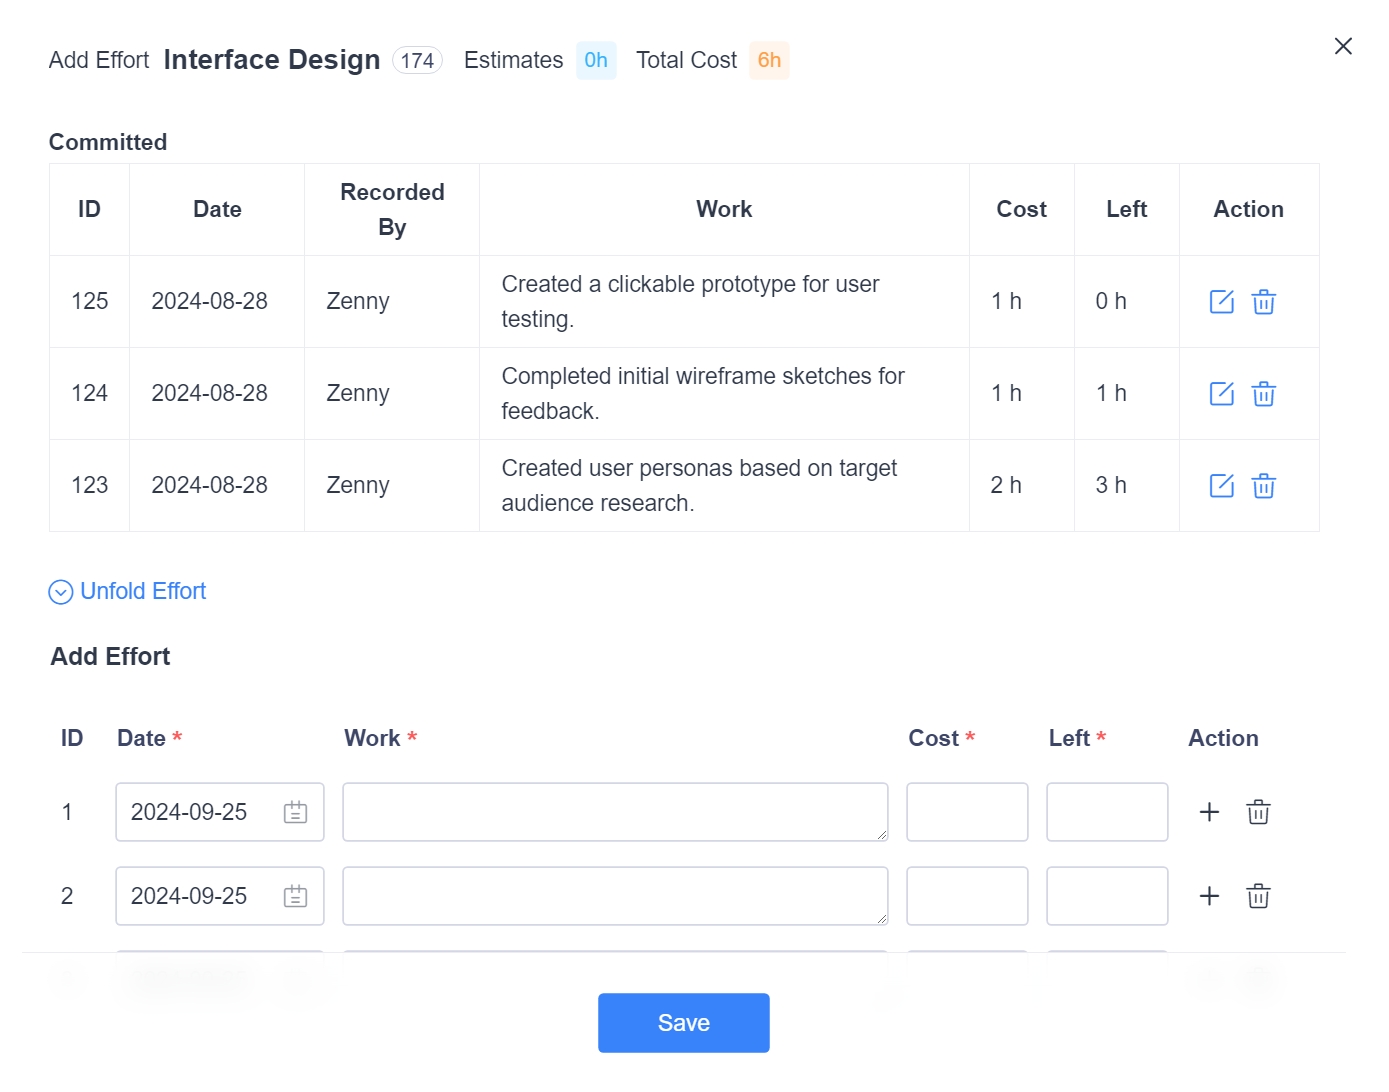
Task: Delete committed effort record 125
Action: [x=1263, y=302]
